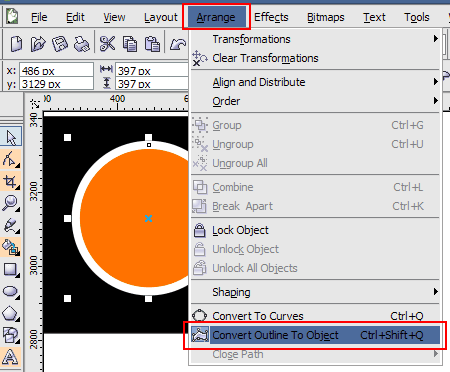Click the Copy icon
The height and width of the screenshot is (372, 450).
coord(130,44)
